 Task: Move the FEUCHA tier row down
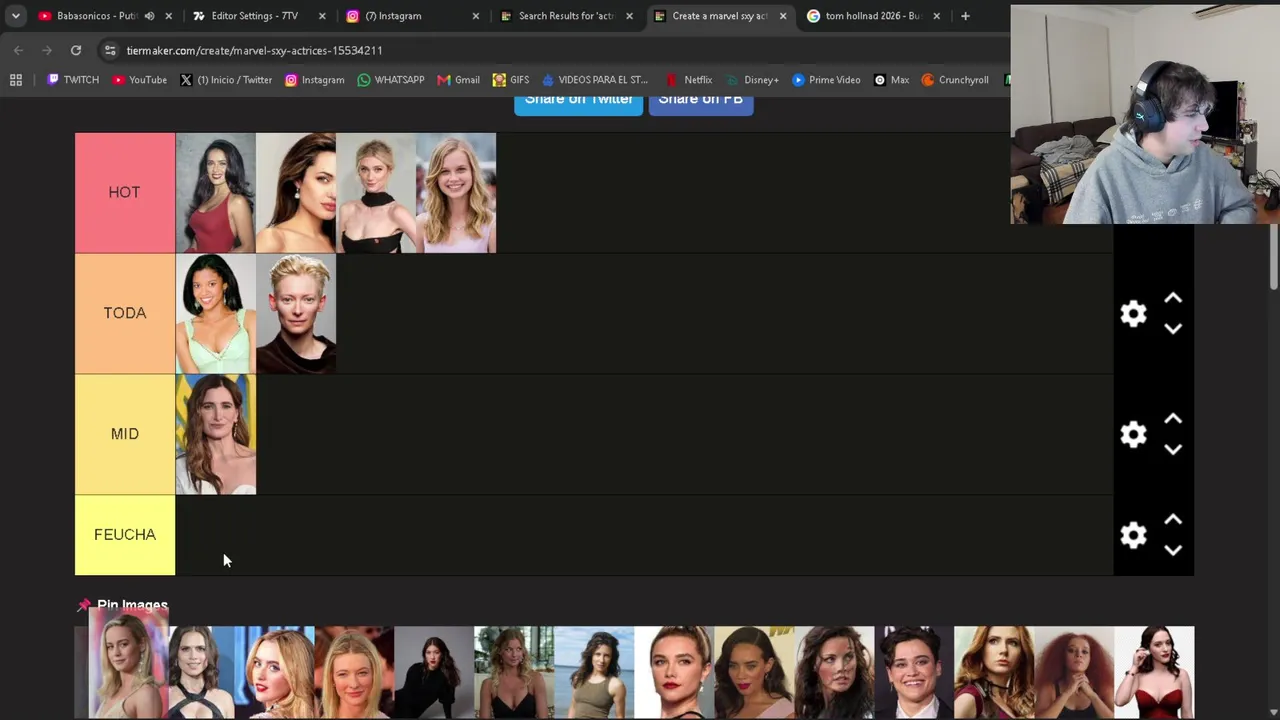tap(1173, 551)
